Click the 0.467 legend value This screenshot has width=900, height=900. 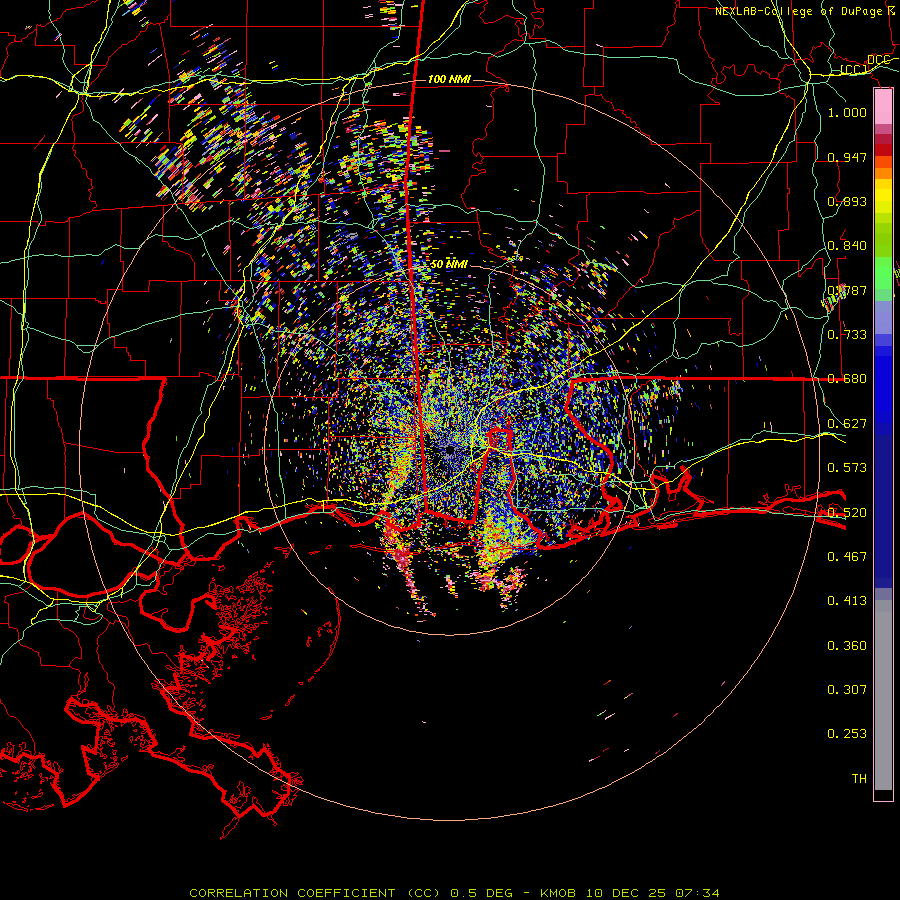[847, 557]
